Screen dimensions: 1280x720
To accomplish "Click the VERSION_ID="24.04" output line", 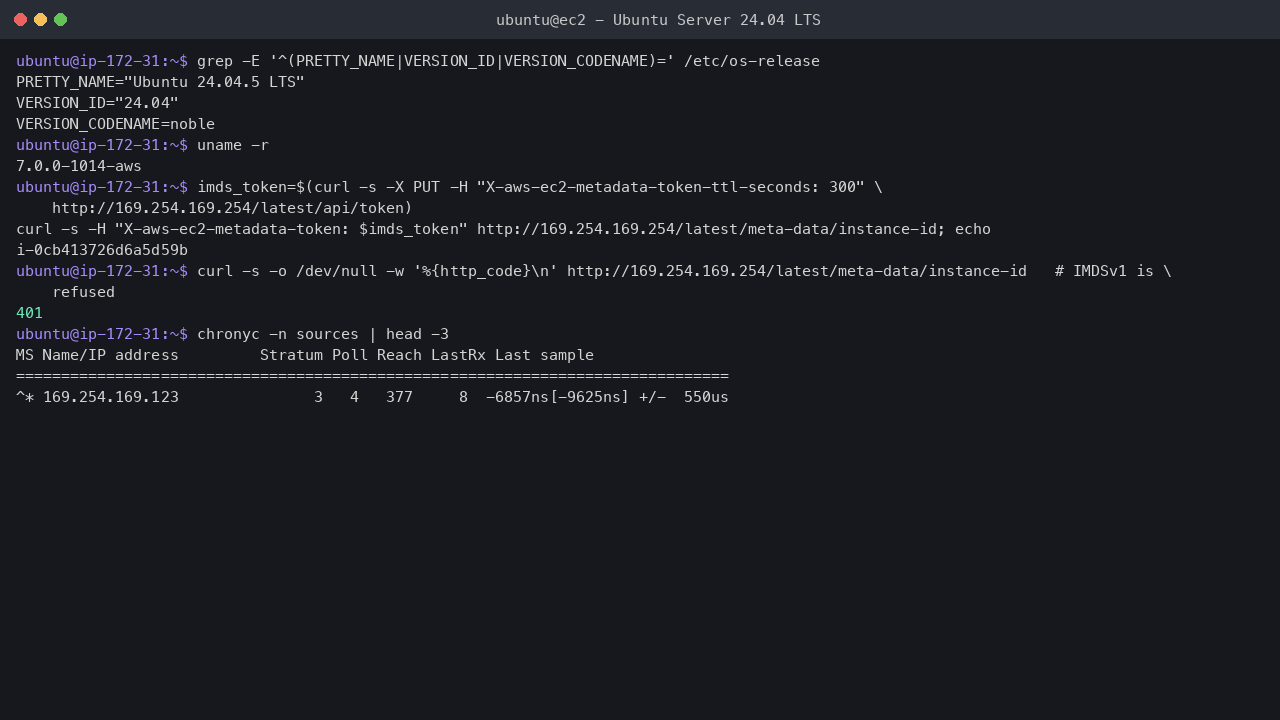I will click(x=97, y=103).
